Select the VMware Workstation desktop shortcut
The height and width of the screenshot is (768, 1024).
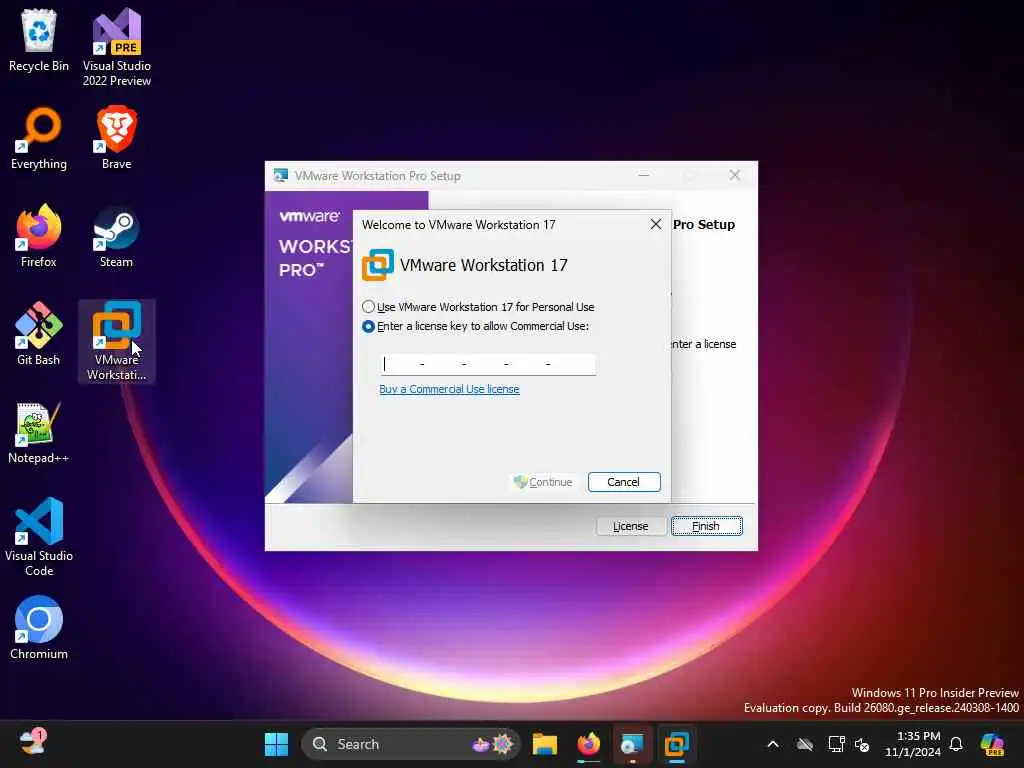(x=117, y=341)
